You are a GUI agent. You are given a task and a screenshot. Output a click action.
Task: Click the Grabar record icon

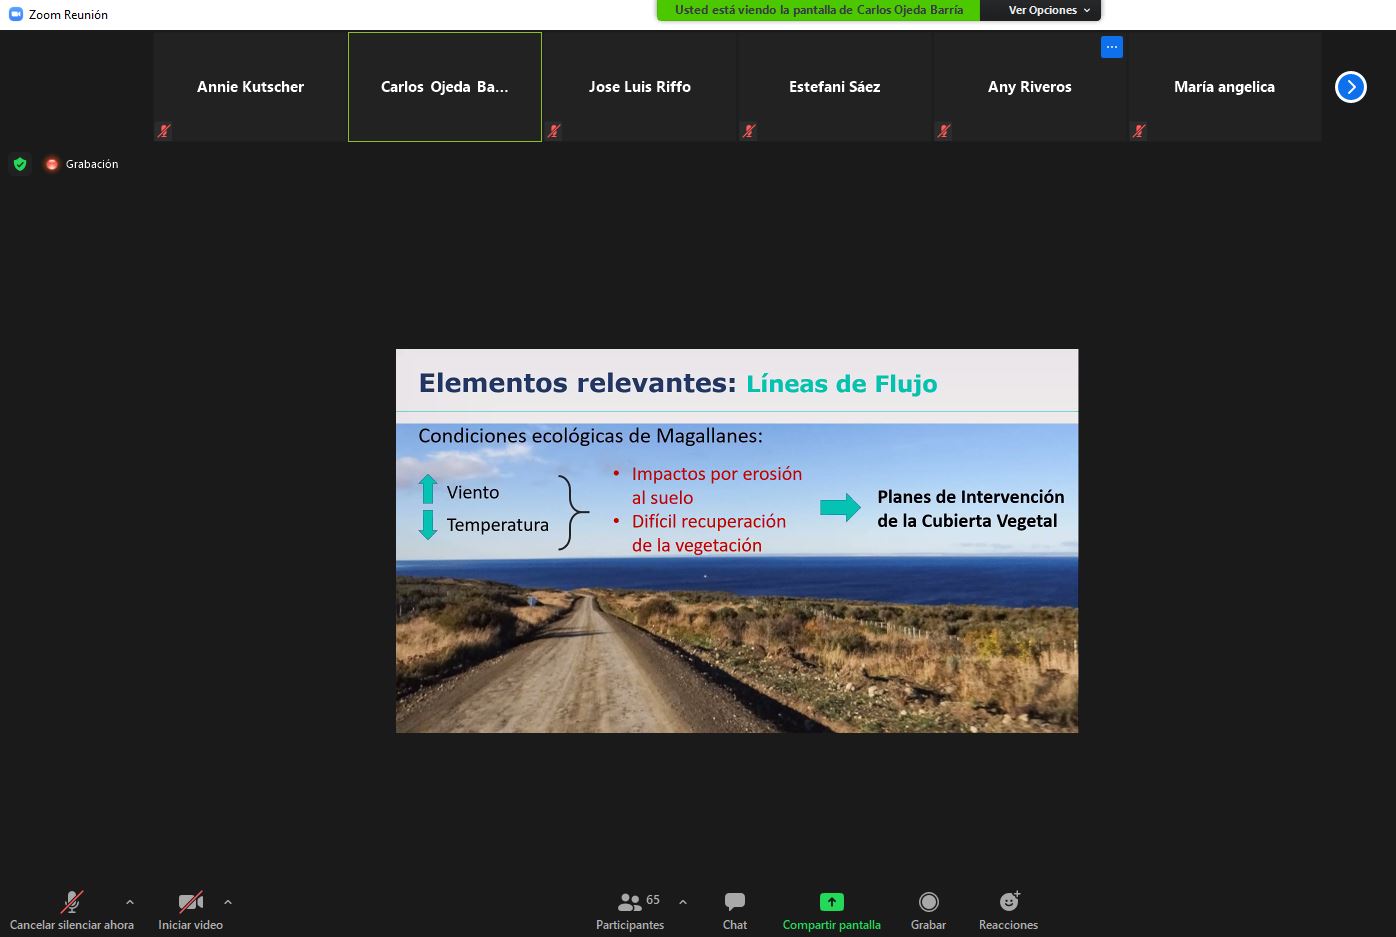click(x=928, y=902)
